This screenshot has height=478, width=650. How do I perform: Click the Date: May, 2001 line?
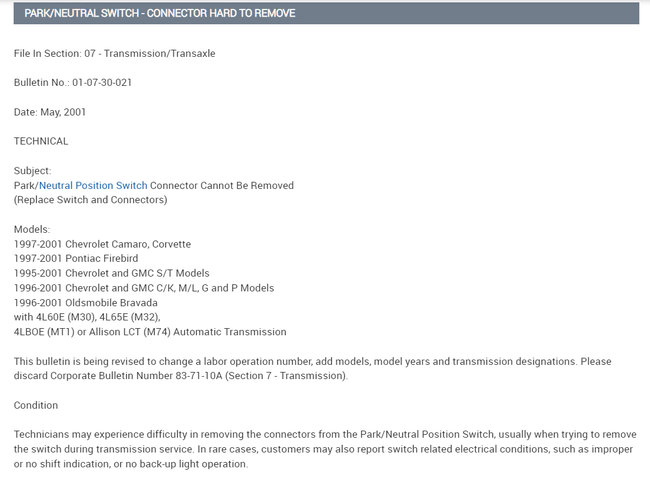click(49, 112)
